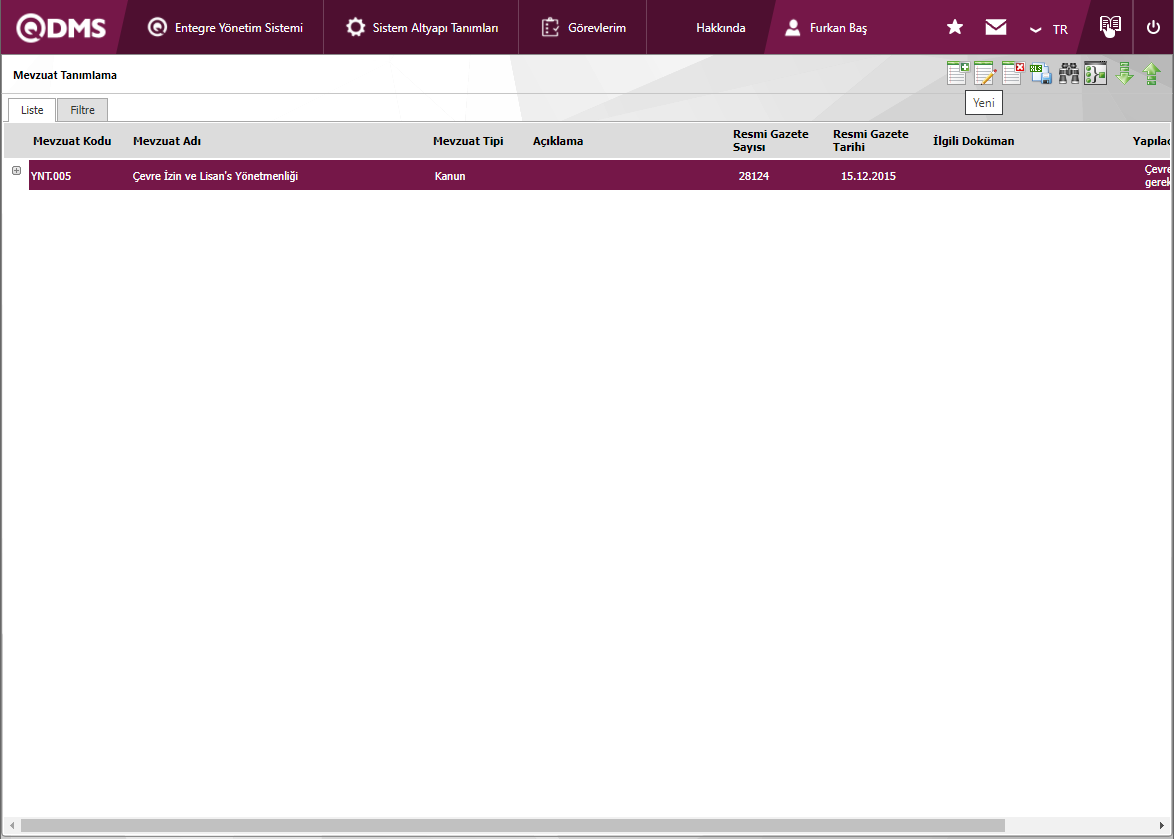This screenshot has width=1174, height=839.
Task: Click the 15.12.2015 date cell
Action: (x=869, y=176)
